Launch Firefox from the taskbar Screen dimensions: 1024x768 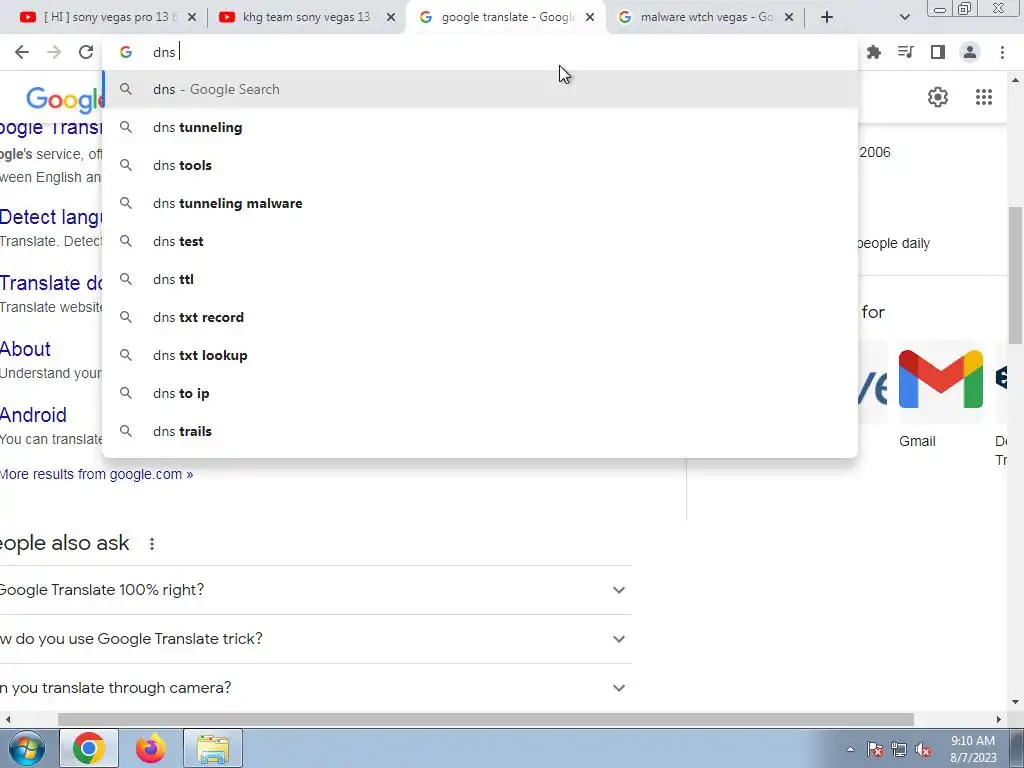(x=151, y=748)
